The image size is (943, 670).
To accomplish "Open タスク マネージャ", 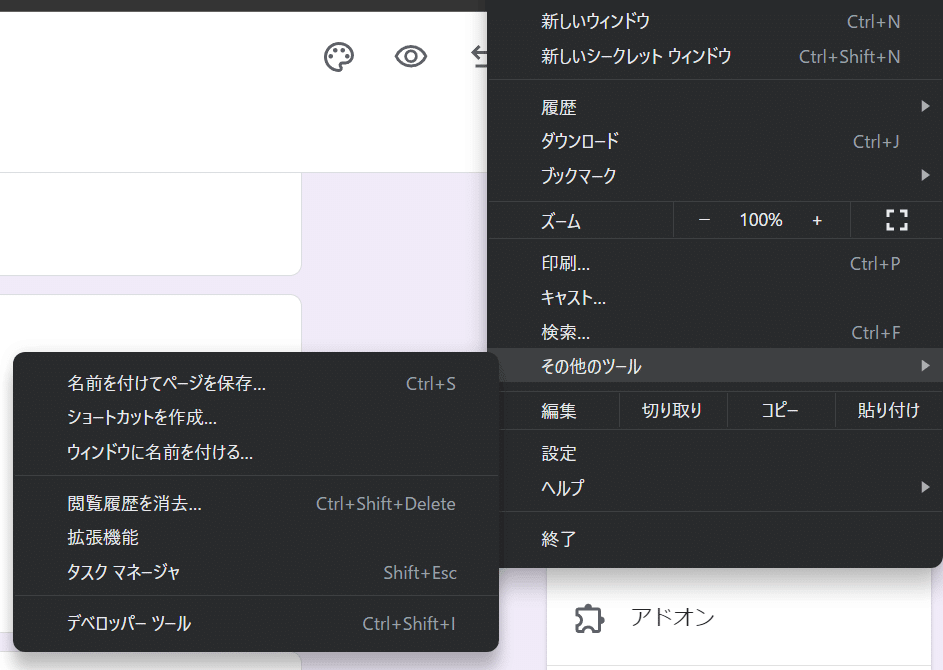I will pyautogui.click(x=256, y=572).
